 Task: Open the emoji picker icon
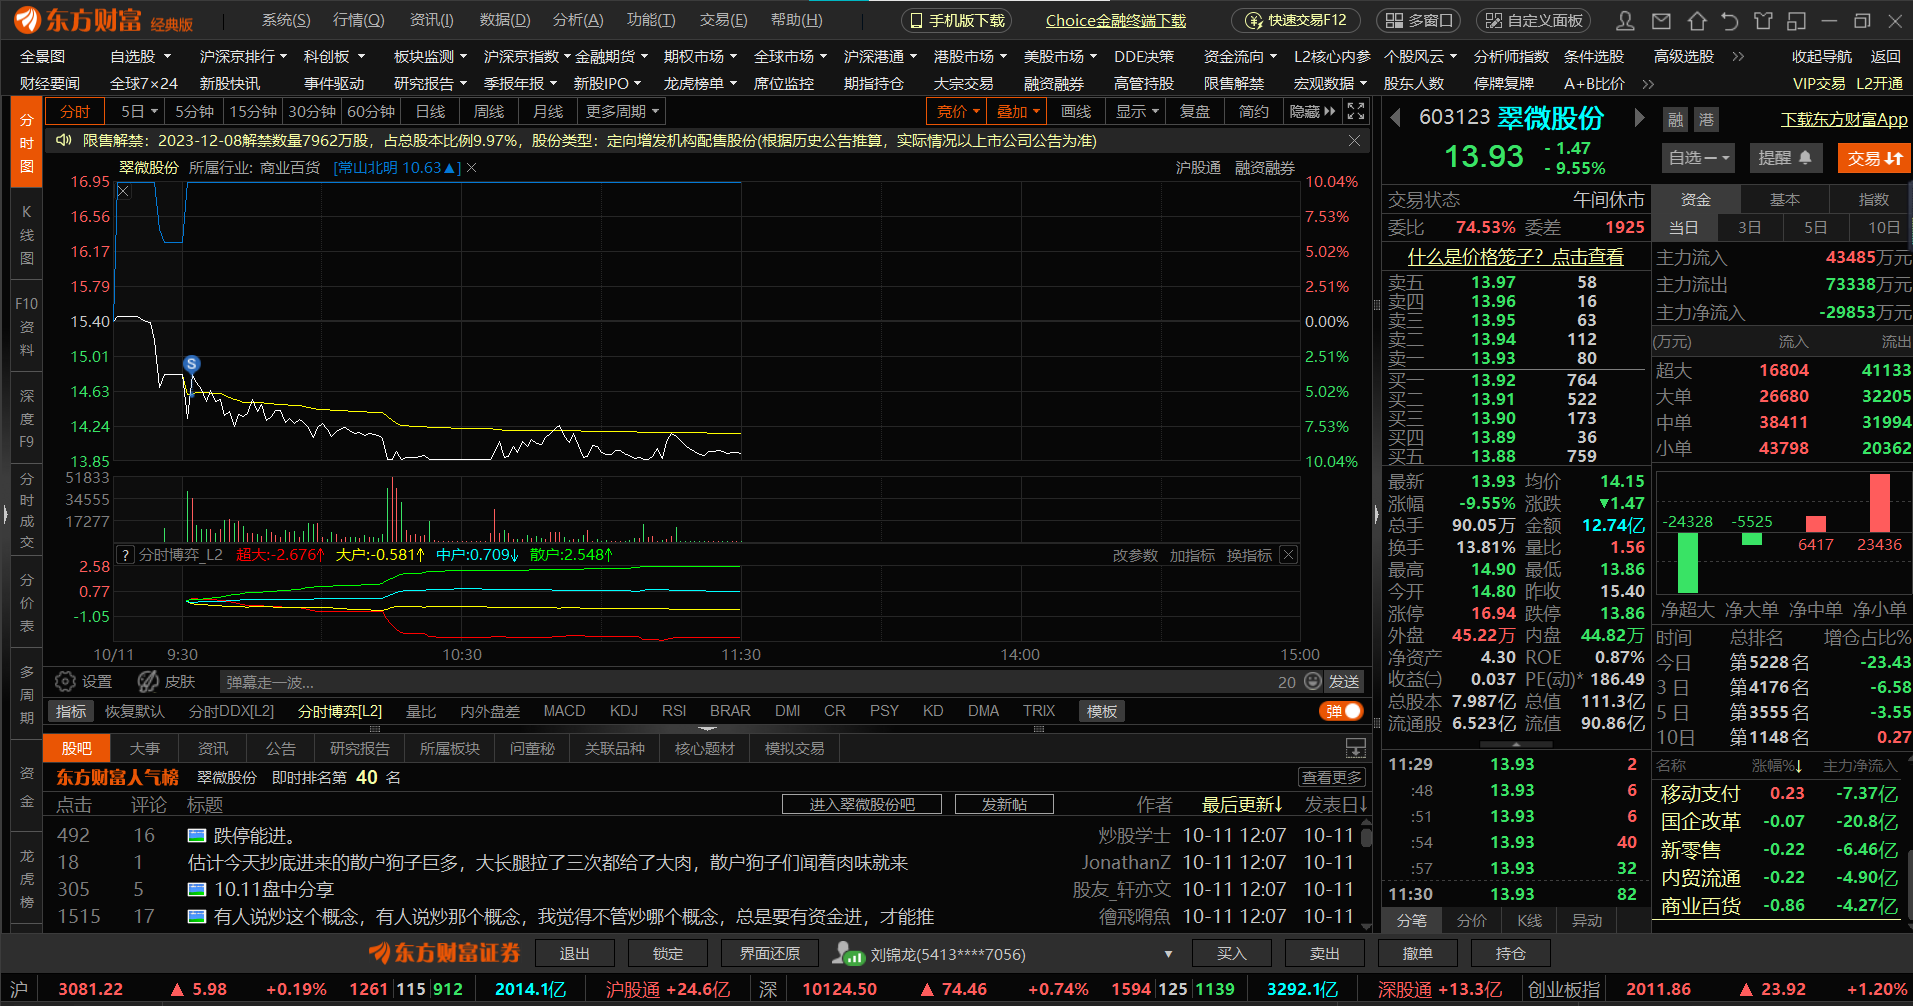(1314, 682)
